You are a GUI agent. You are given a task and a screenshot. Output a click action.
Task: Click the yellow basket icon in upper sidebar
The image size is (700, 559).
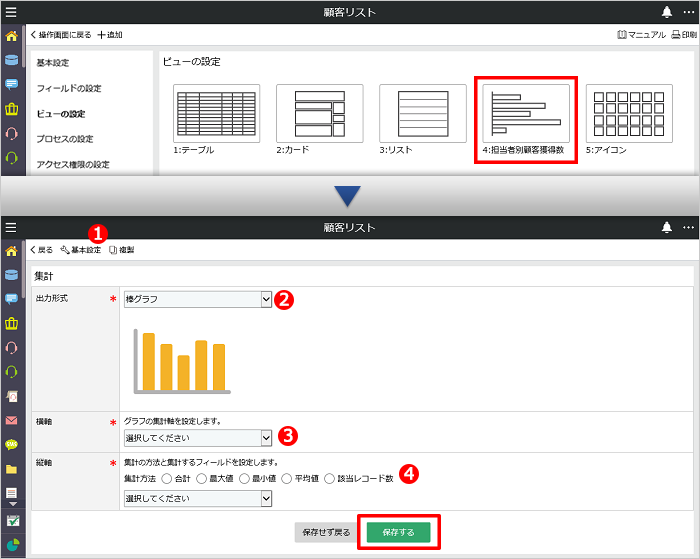point(12,108)
